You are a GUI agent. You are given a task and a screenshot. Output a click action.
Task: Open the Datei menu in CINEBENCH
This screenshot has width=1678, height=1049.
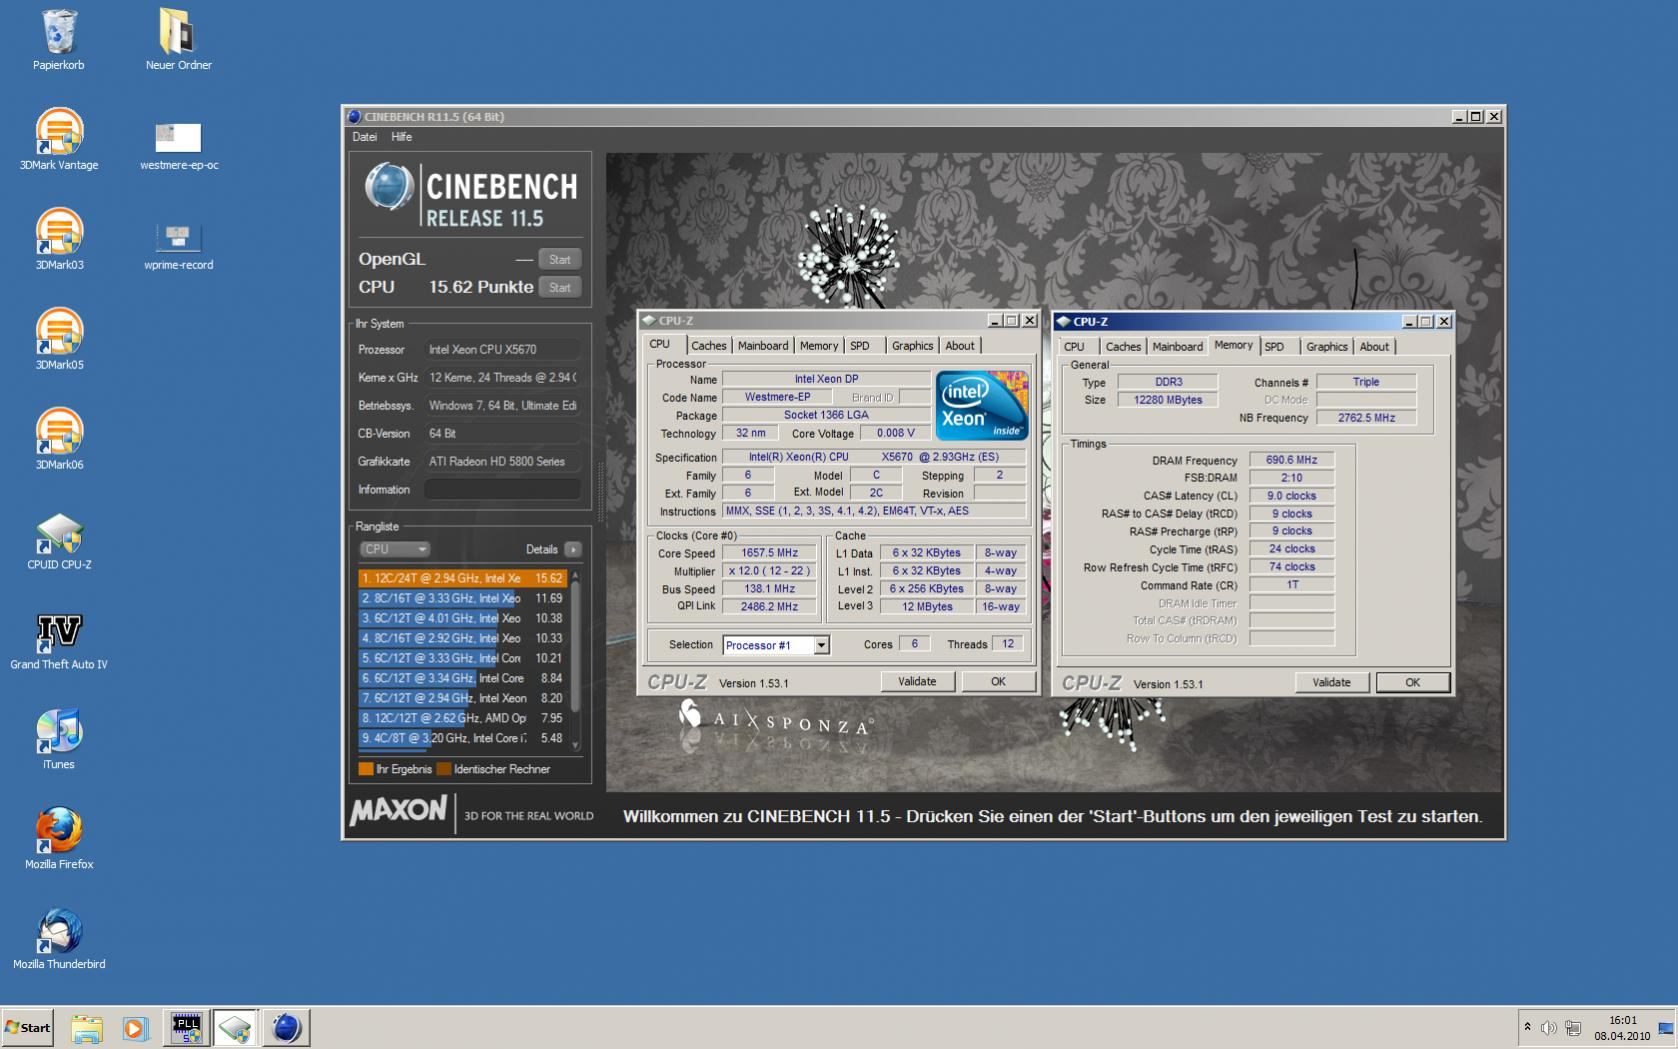click(364, 137)
